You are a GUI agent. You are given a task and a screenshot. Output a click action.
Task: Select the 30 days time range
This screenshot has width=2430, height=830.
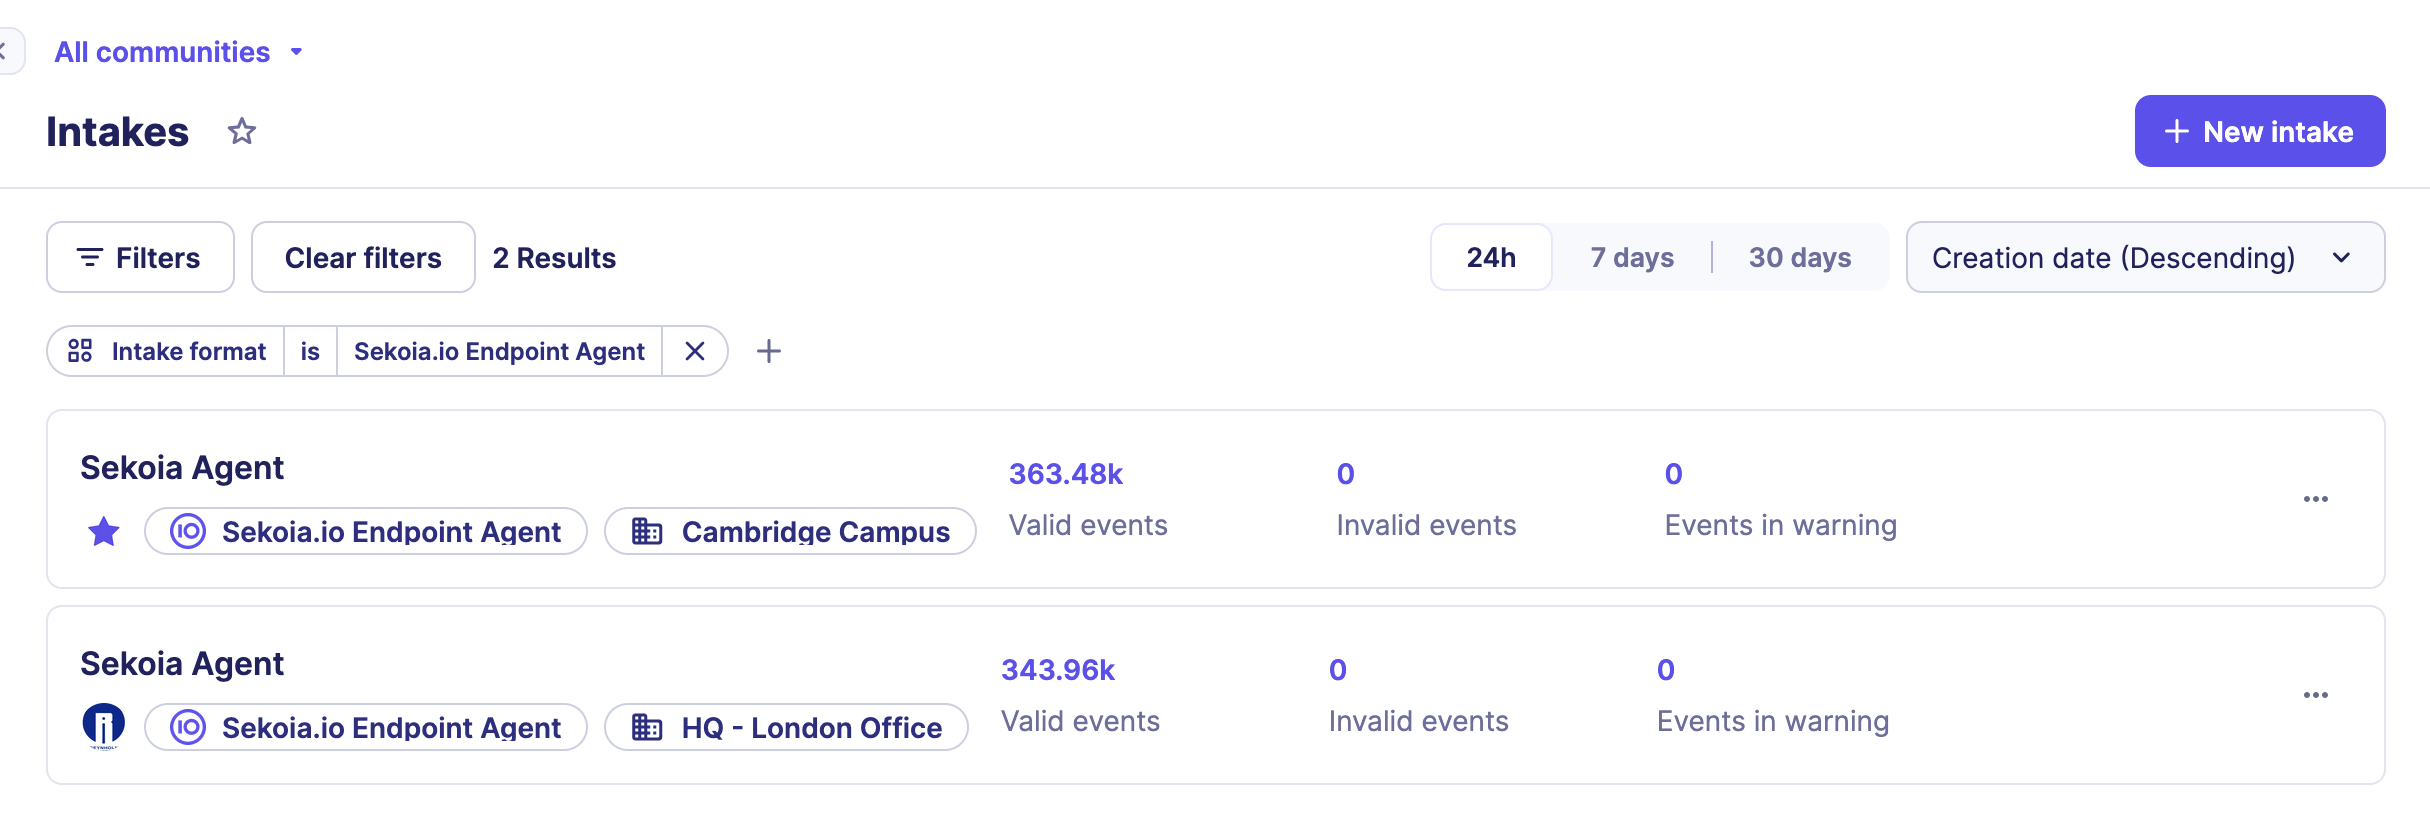coord(1799,258)
